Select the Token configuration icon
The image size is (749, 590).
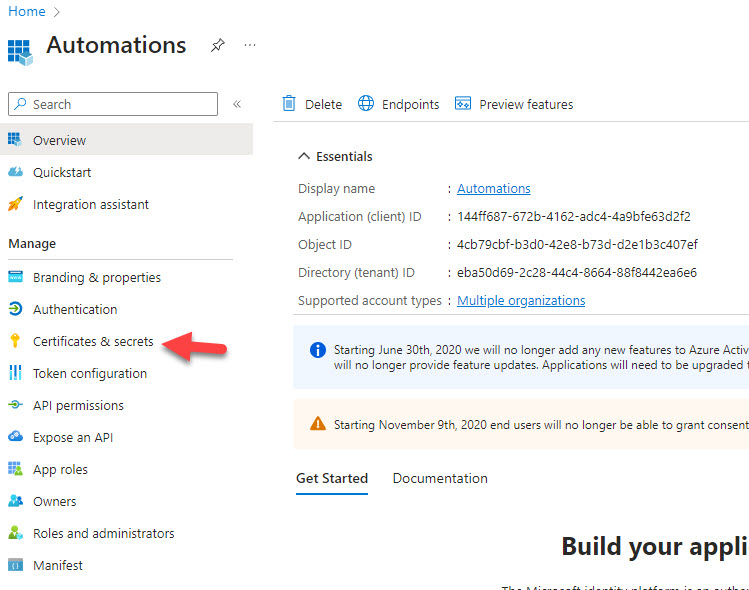[15, 373]
